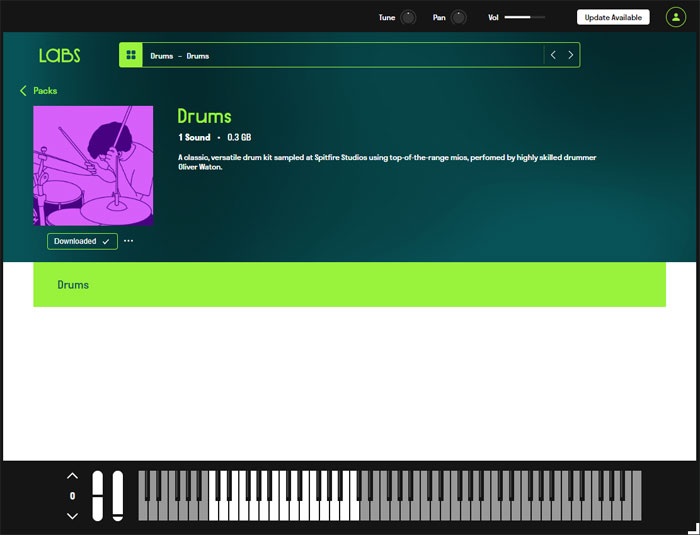This screenshot has height=535, width=700.
Task: Shift octave down with the down chevron
Action: 72,516
